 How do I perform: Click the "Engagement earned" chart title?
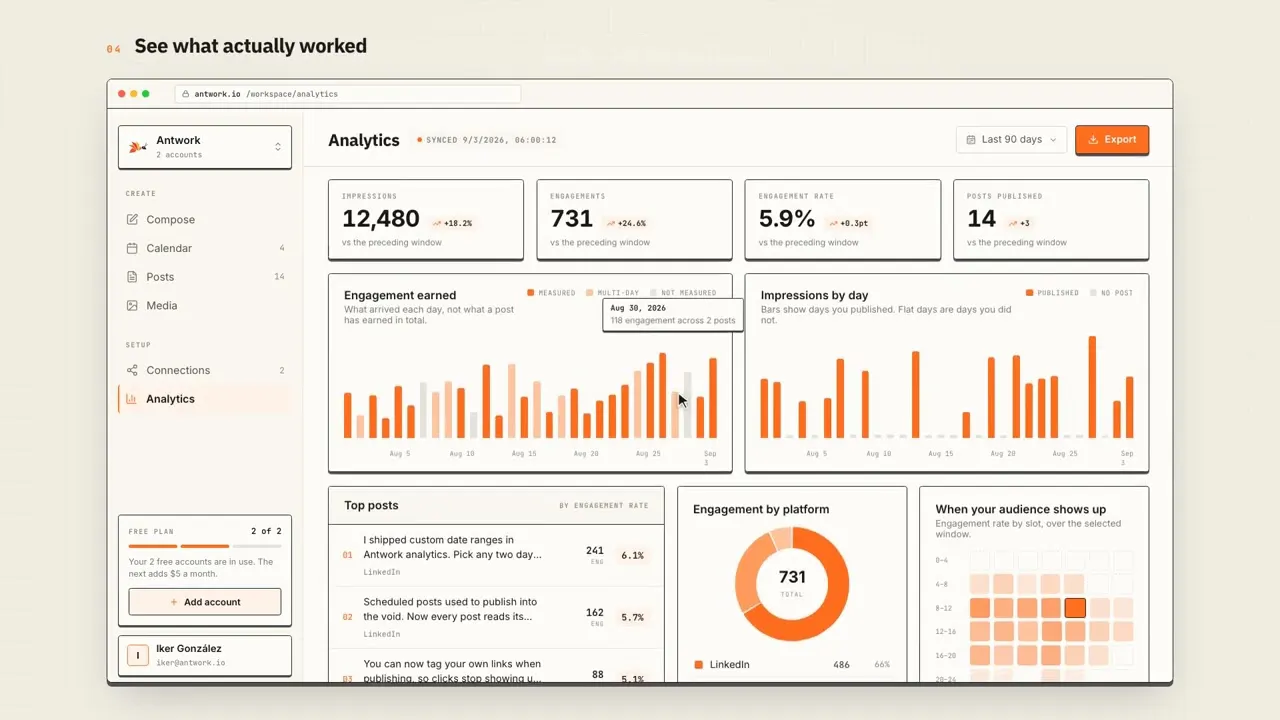[x=400, y=296]
